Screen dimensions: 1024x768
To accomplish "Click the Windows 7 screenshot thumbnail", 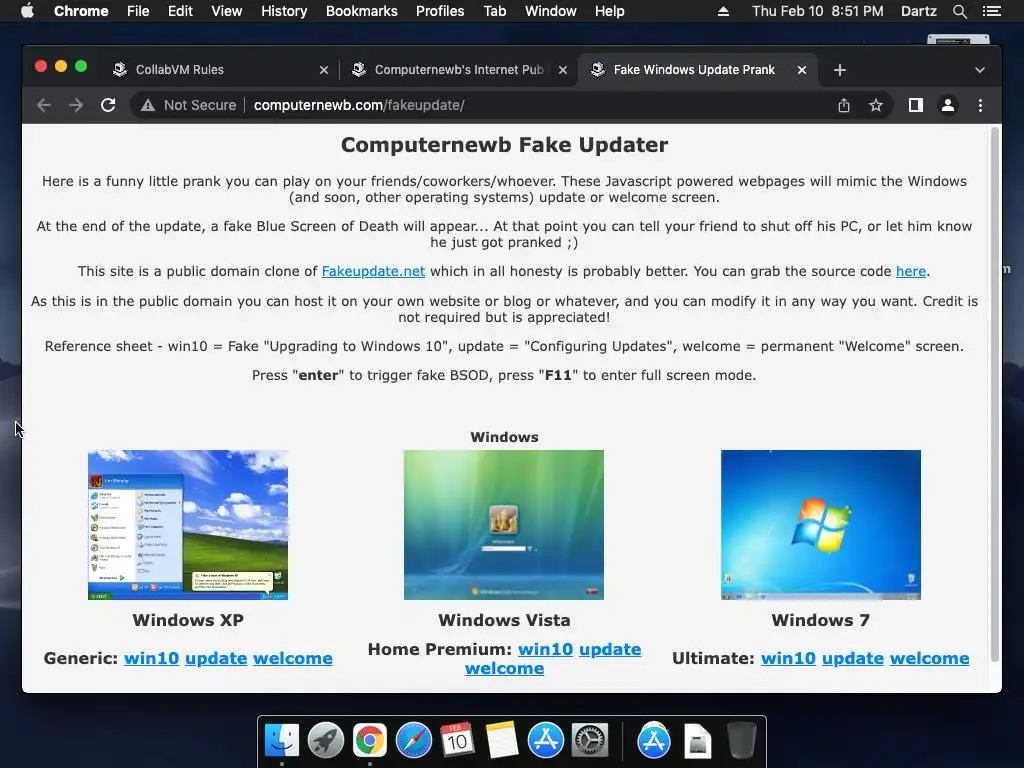I will coord(821,524).
